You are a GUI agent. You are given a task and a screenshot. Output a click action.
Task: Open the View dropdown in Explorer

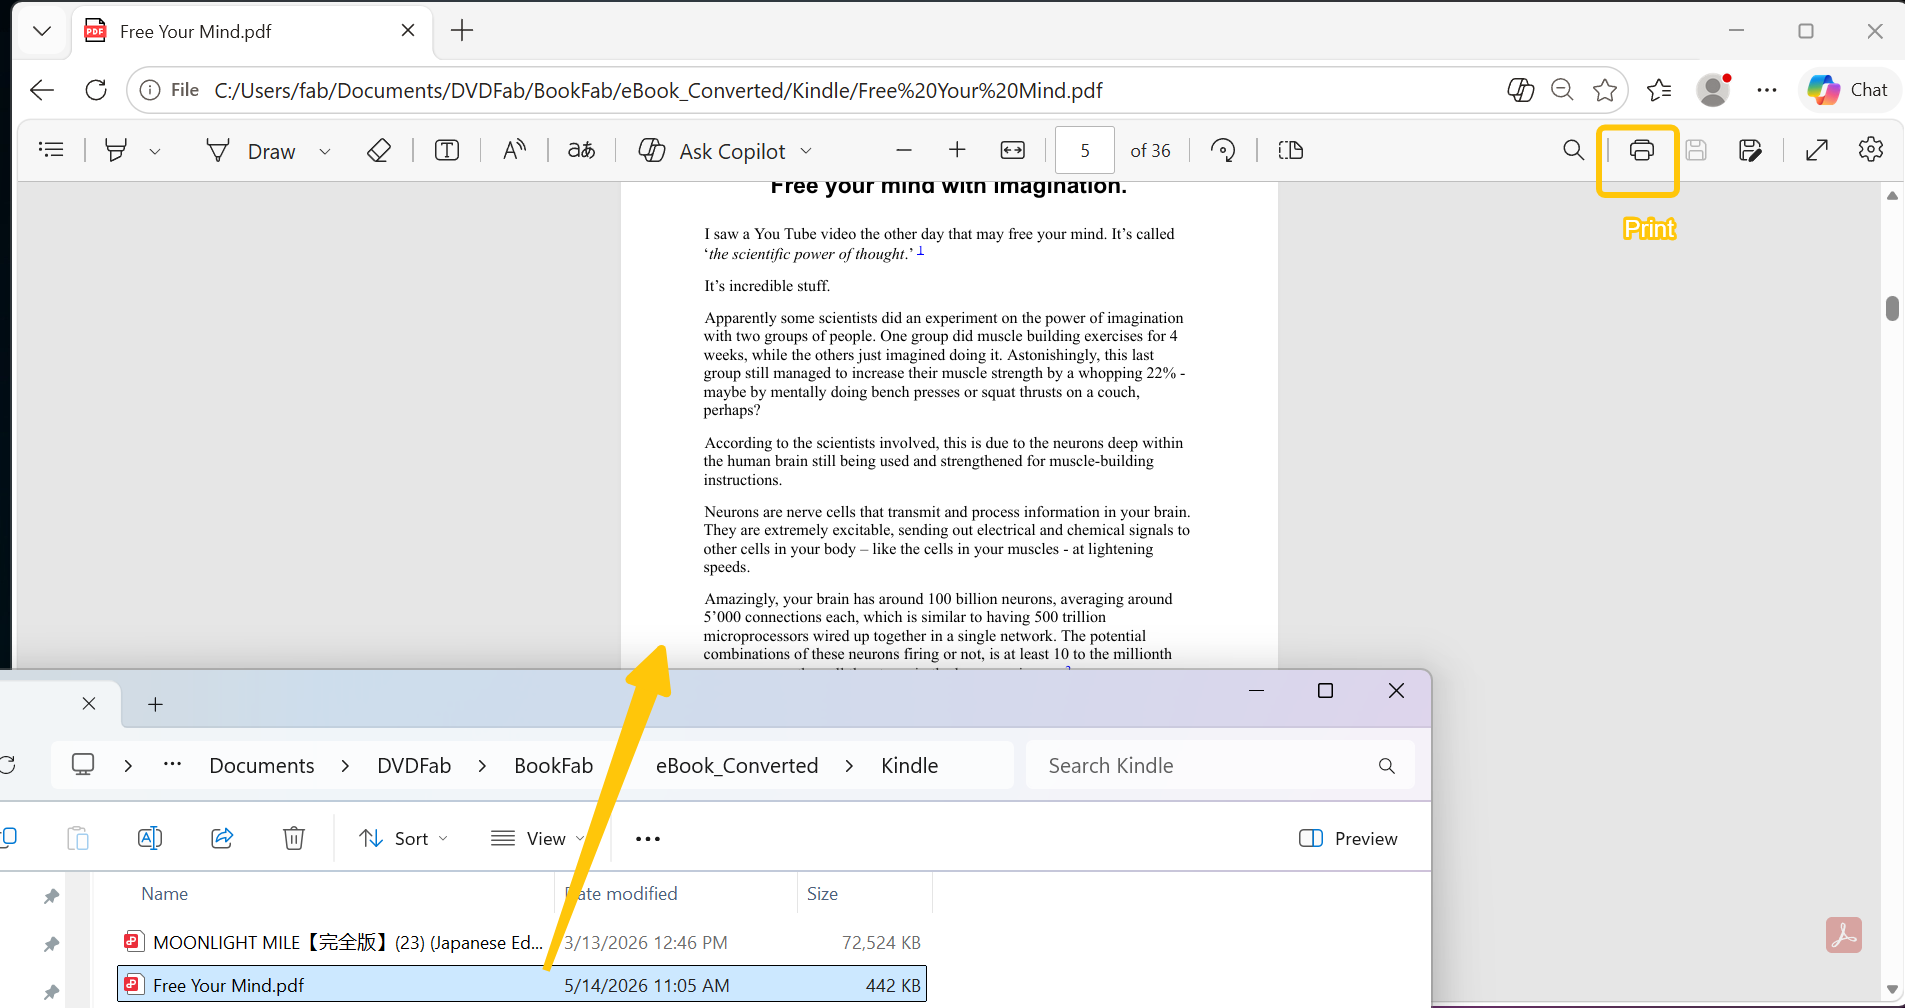click(x=538, y=839)
